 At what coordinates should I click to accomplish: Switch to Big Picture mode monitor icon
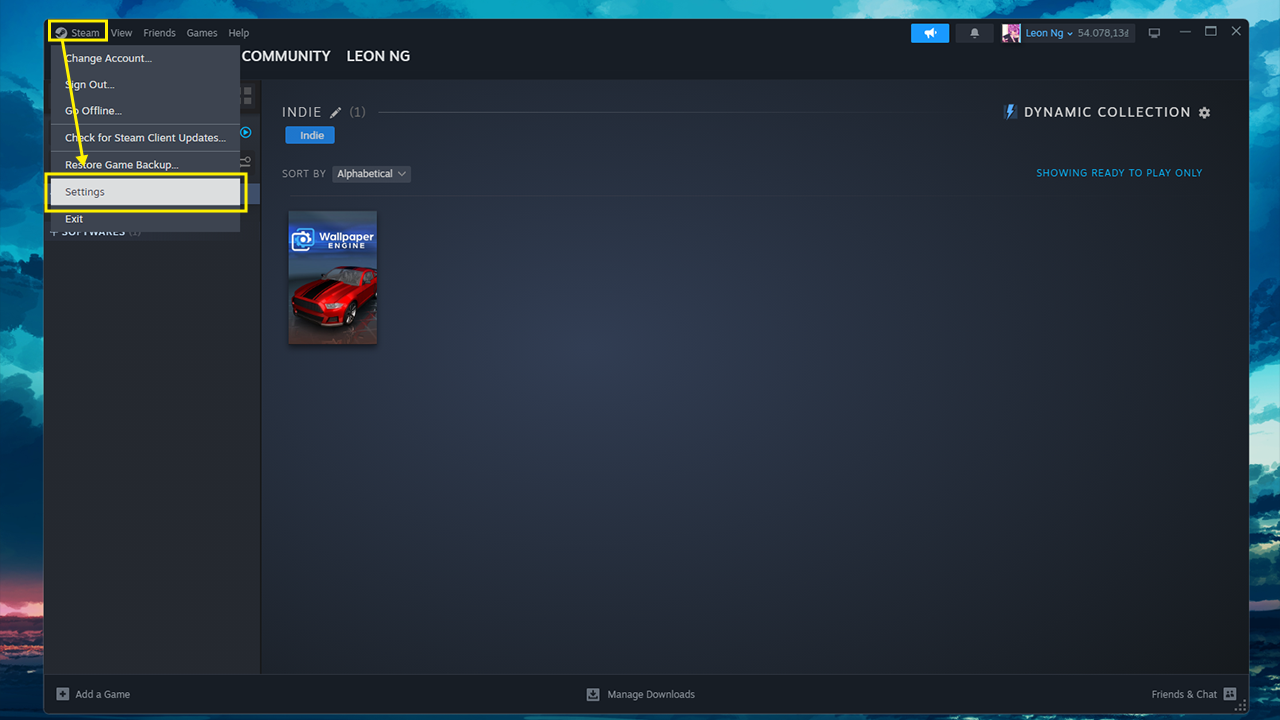pyautogui.click(x=1154, y=33)
